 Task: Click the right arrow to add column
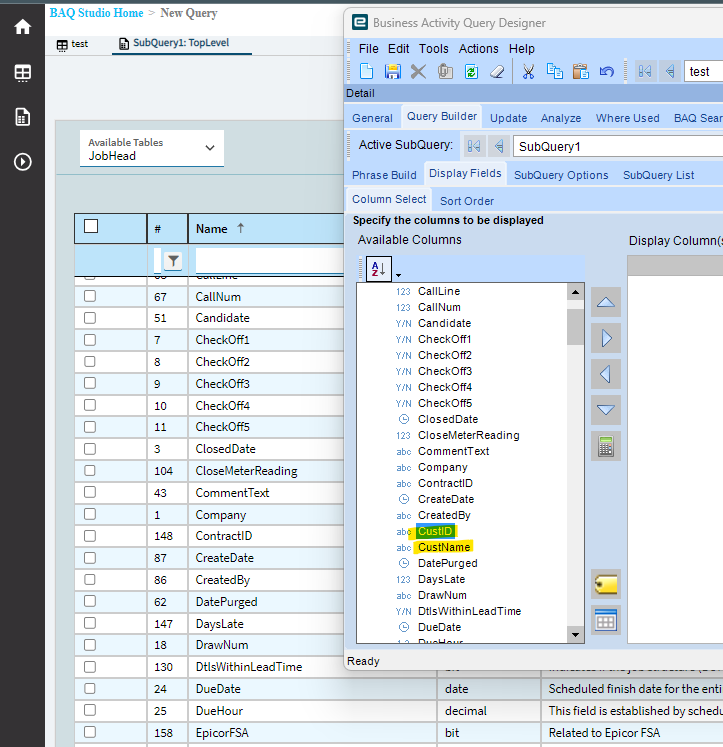click(x=605, y=338)
